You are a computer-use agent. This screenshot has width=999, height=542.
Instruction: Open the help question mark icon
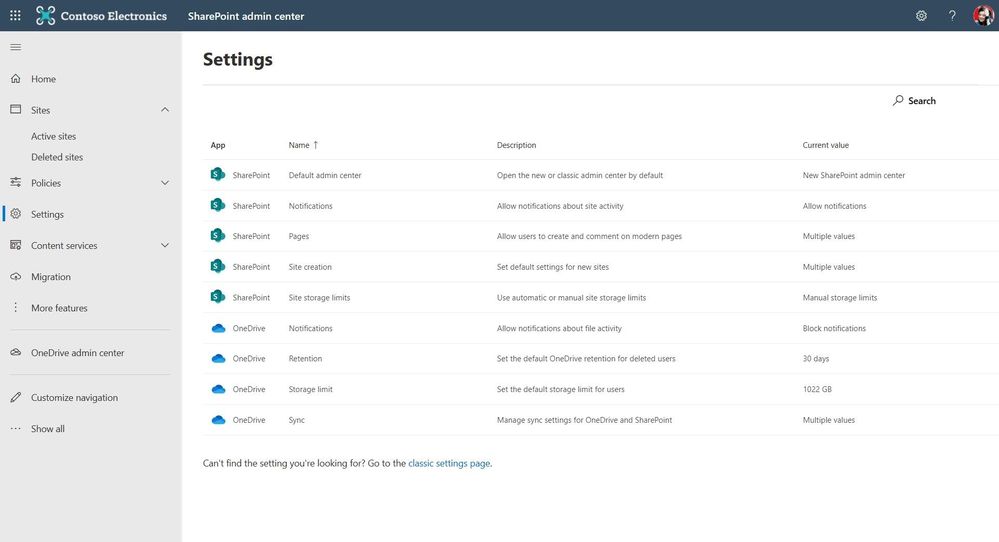[952, 16]
